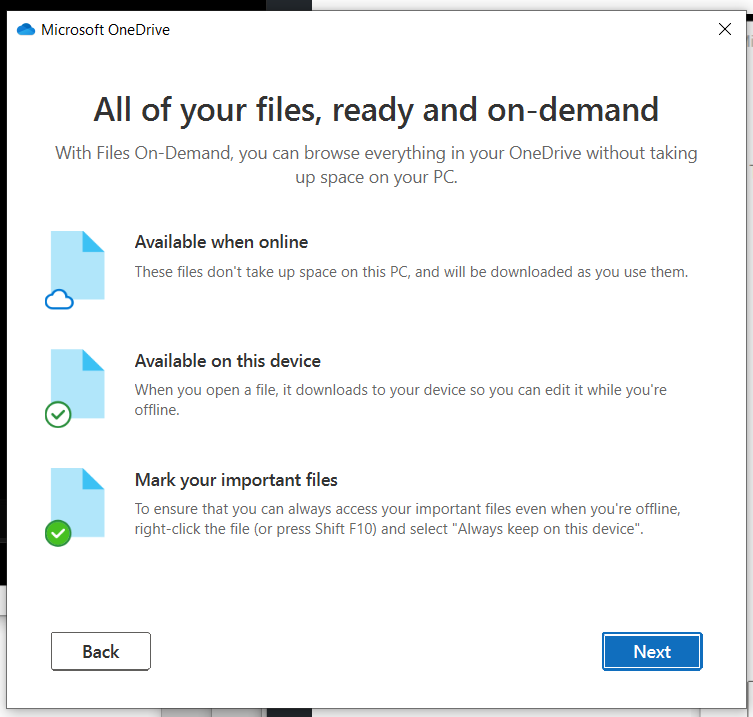The width and height of the screenshot is (753, 717).
Task: Click the OneDrive cloud logo in title bar
Action: click(26, 29)
